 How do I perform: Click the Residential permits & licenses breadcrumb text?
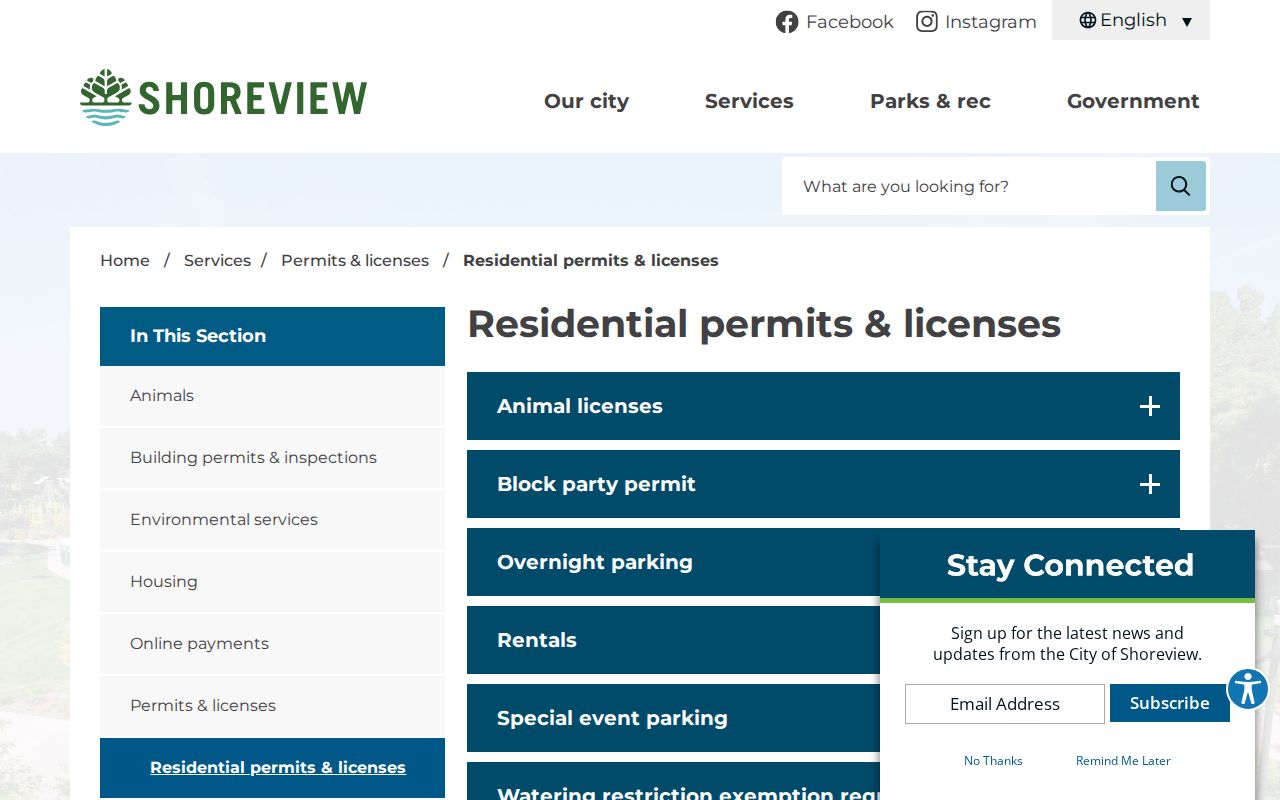click(x=591, y=260)
